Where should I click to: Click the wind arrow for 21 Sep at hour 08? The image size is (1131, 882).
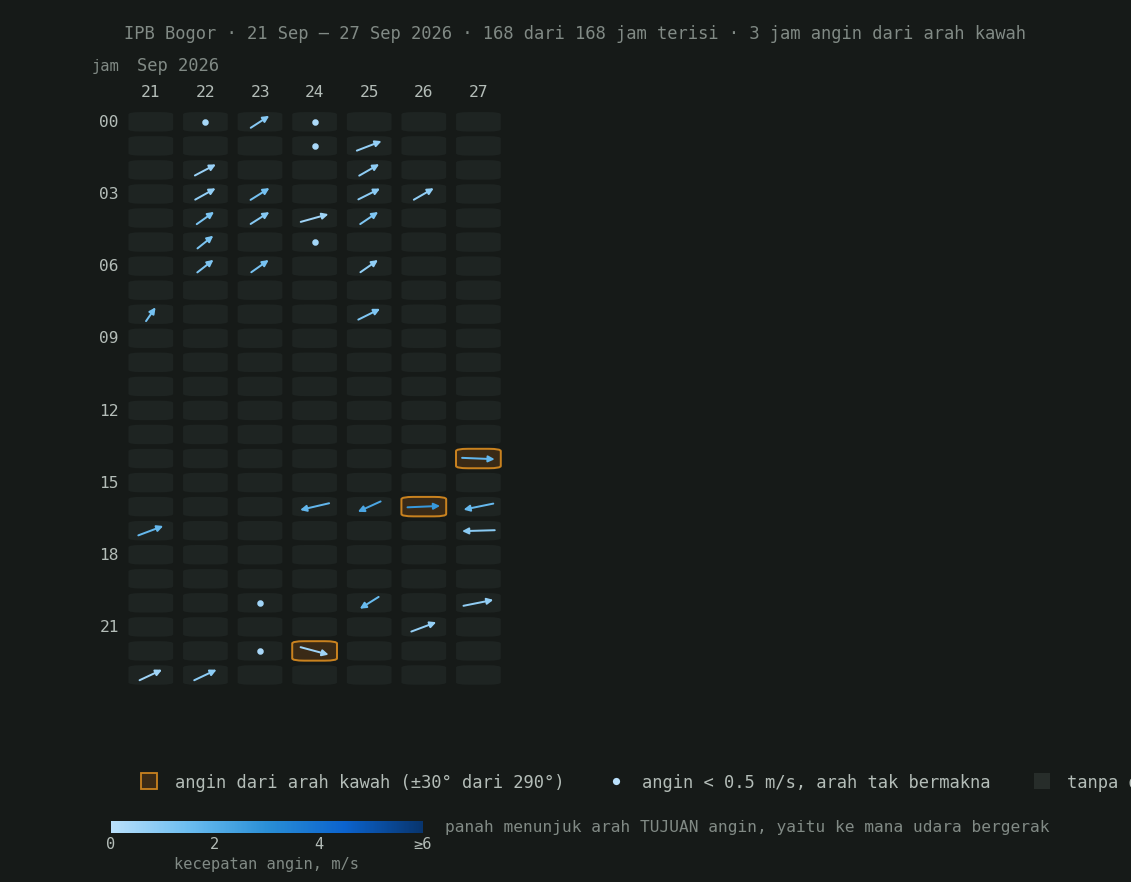(x=151, y=314)
